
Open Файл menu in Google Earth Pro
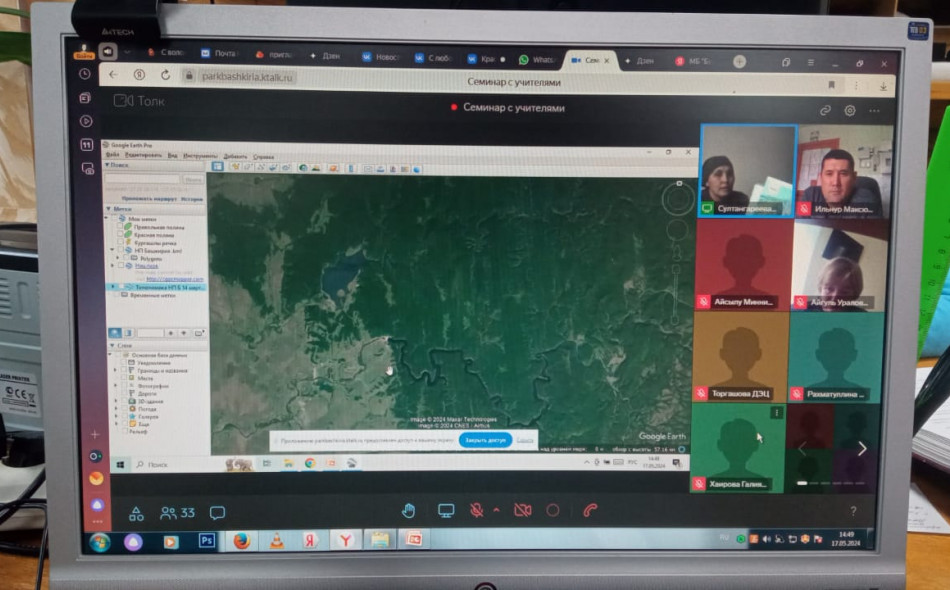point(113,155)
